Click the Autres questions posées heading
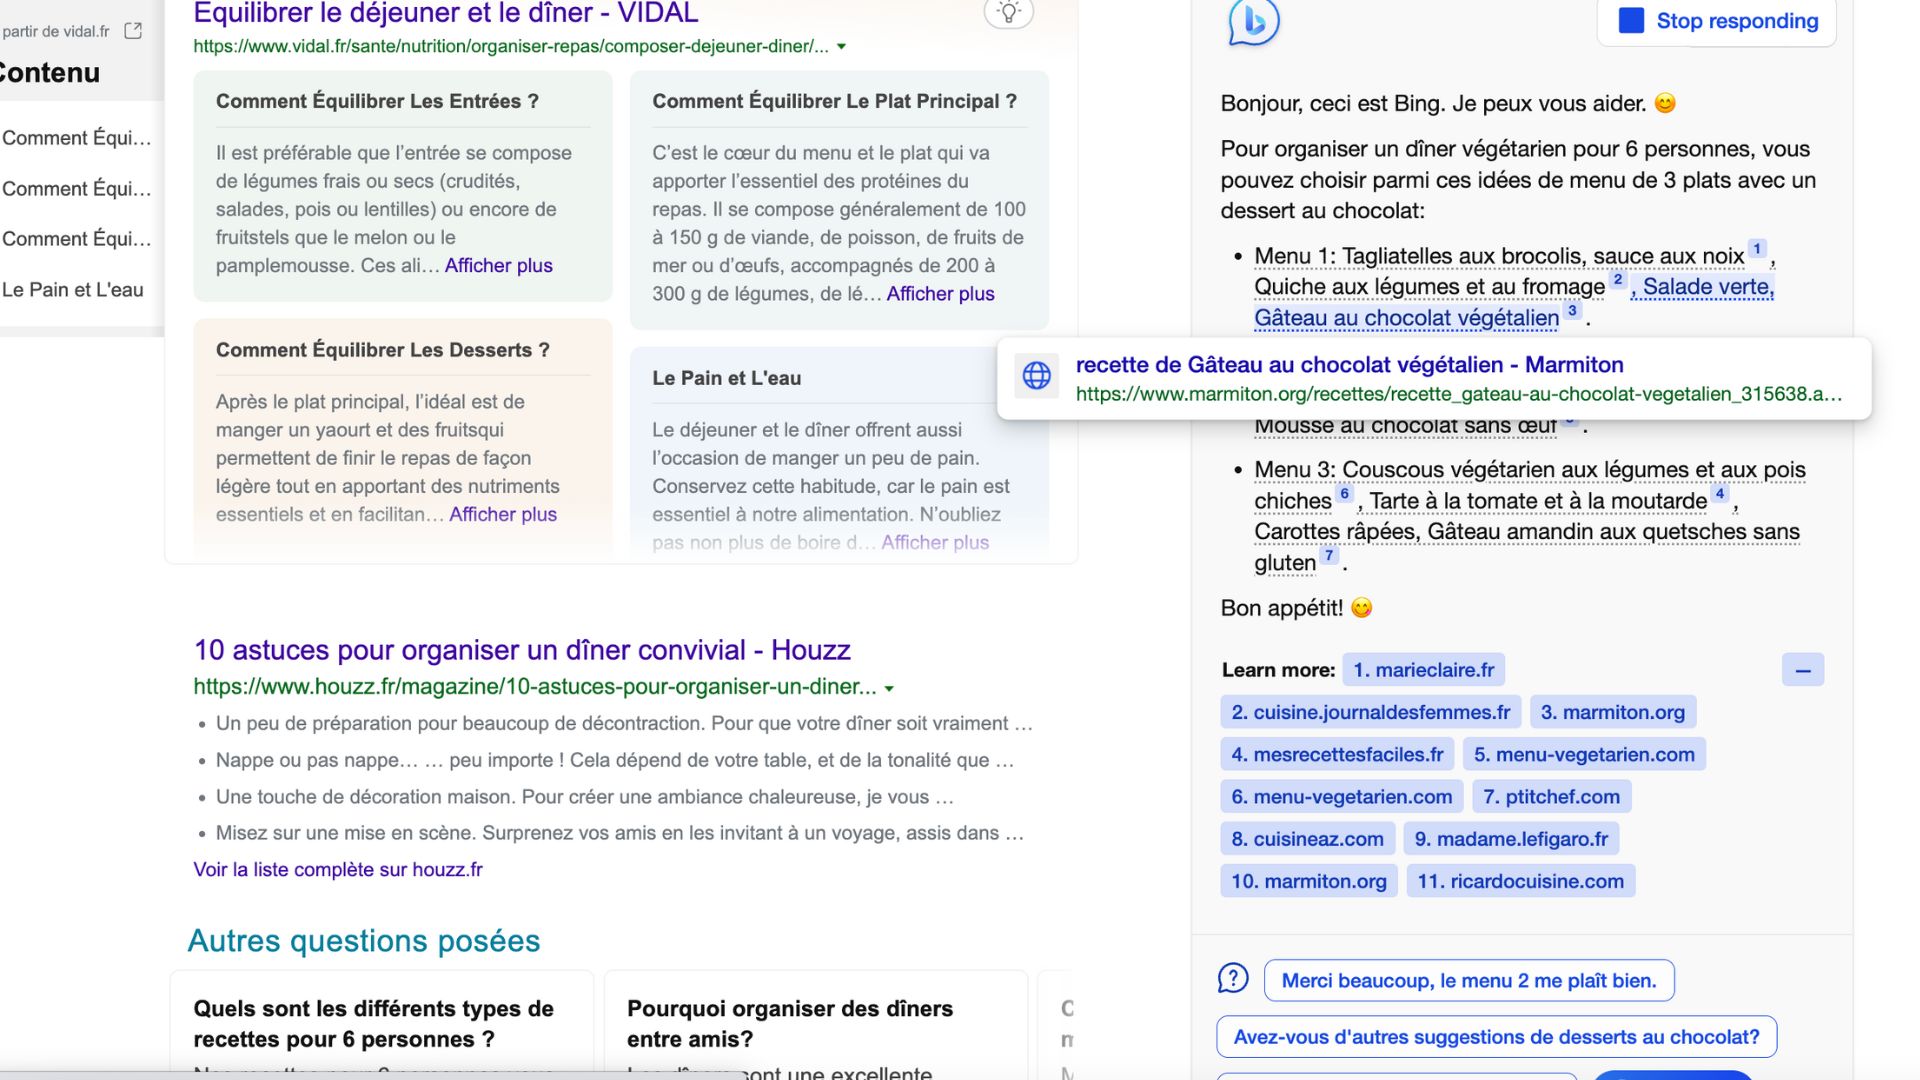The width and height of the screenshot is (1920, 1080). (364, 941)
